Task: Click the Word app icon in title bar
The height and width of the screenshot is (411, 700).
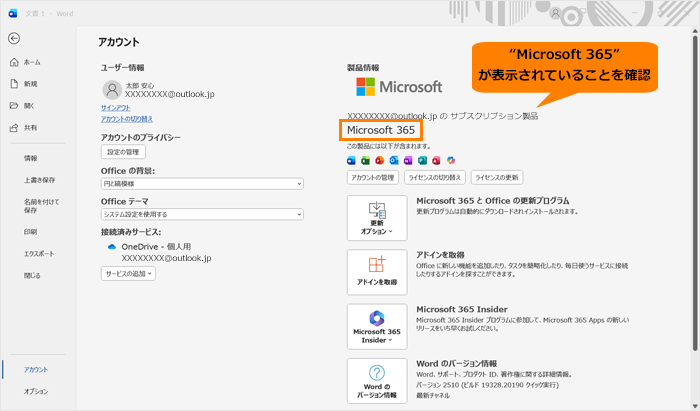Action: click(13, 13)
